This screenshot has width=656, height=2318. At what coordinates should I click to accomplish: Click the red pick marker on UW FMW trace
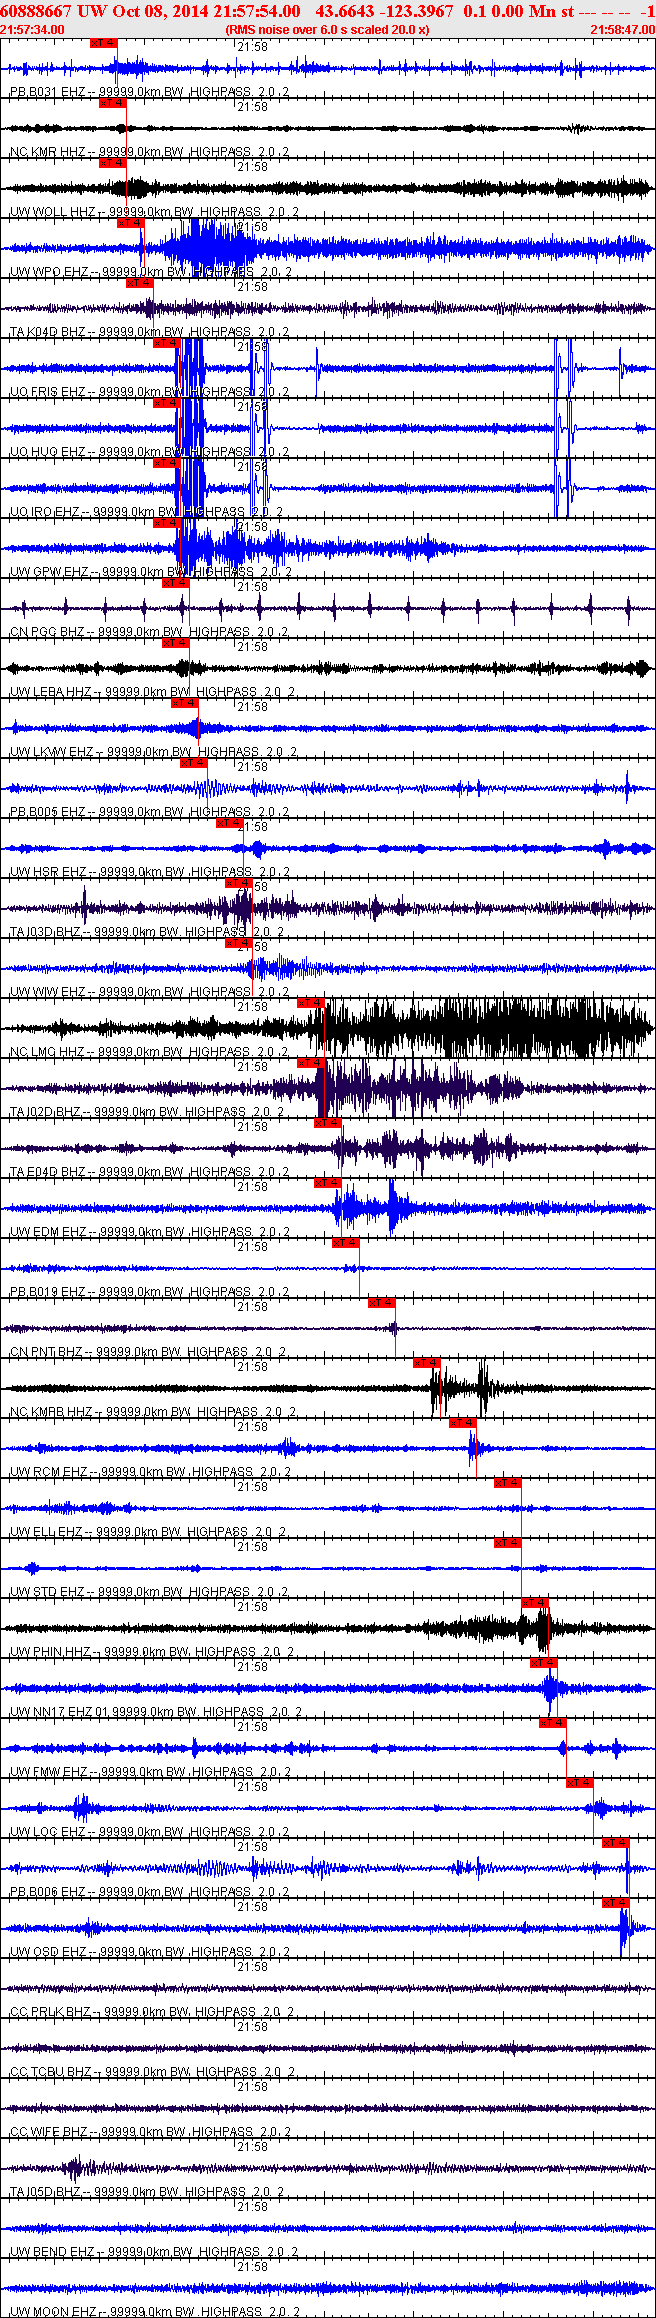pyautogui.click(x=553, y=1723)
